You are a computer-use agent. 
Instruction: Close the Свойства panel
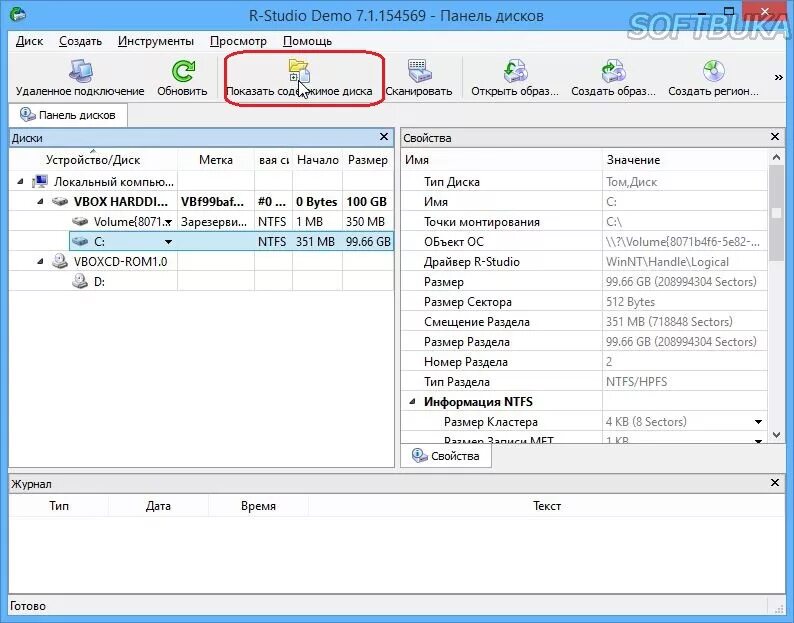(x=775, y=137)
